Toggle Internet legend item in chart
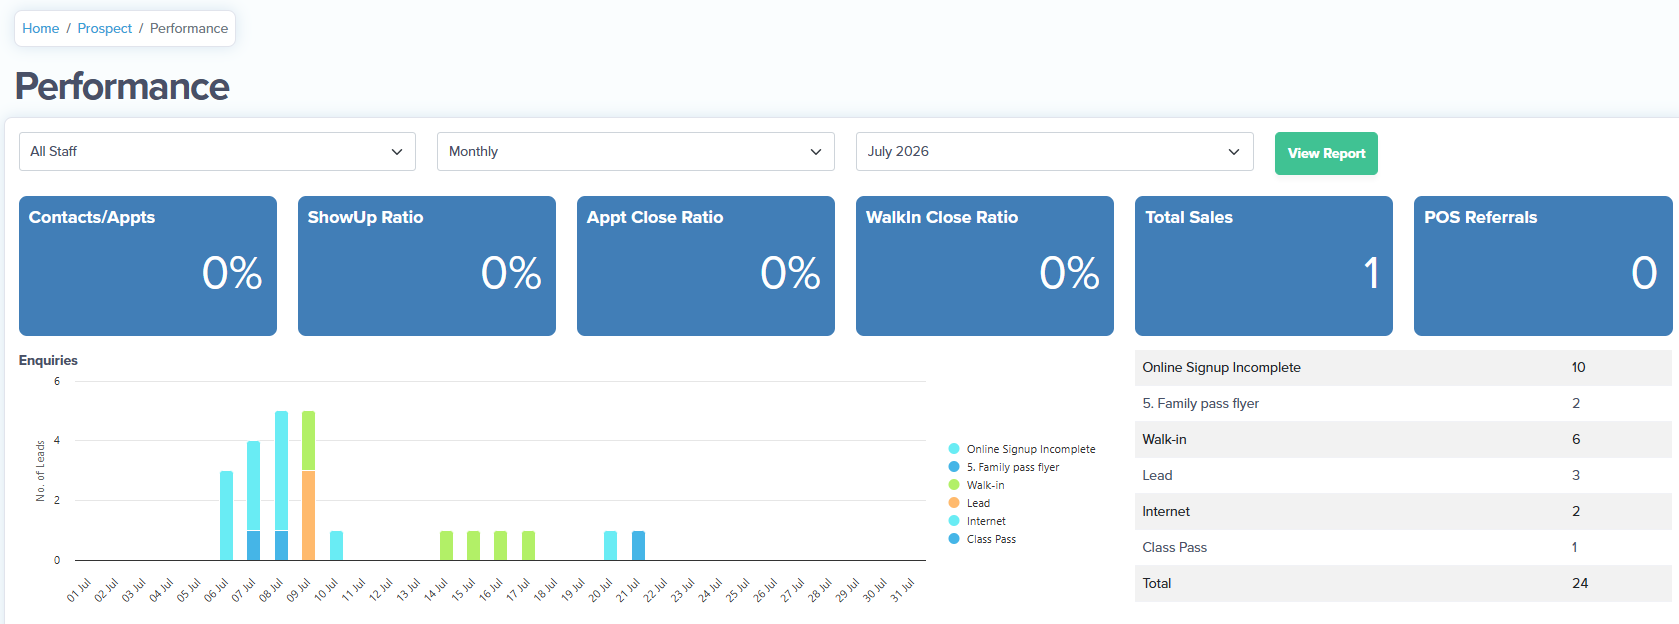The width and height of the screenshot is (1679, 624). (x=977, y=521)
